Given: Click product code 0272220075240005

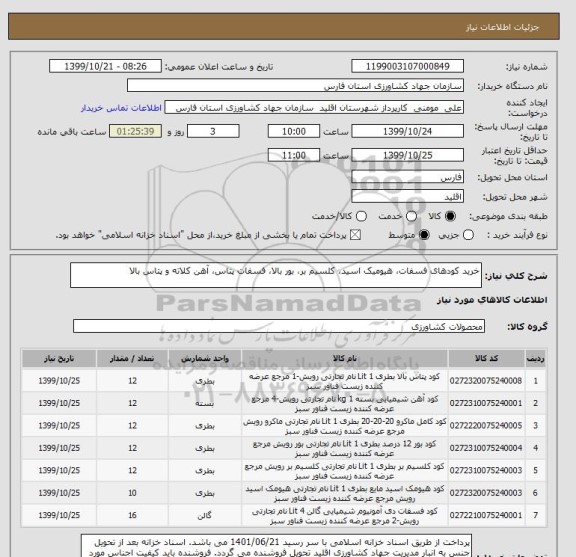Looking at the screenshot, I should pyautogui.click(x=486, y=426).
